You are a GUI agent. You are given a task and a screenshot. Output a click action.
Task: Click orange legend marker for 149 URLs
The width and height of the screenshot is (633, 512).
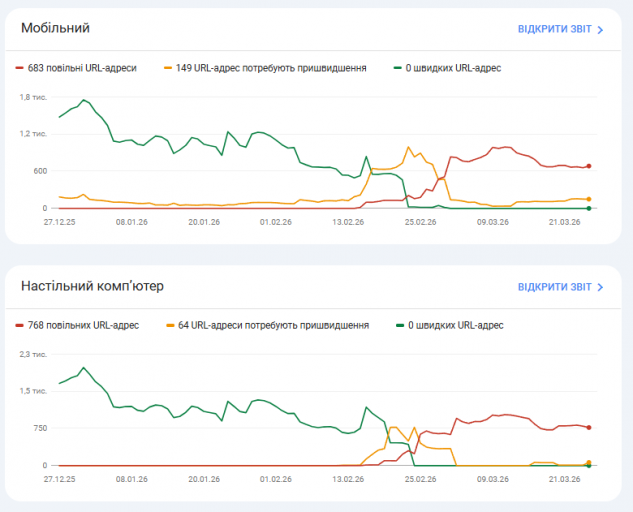167,68
